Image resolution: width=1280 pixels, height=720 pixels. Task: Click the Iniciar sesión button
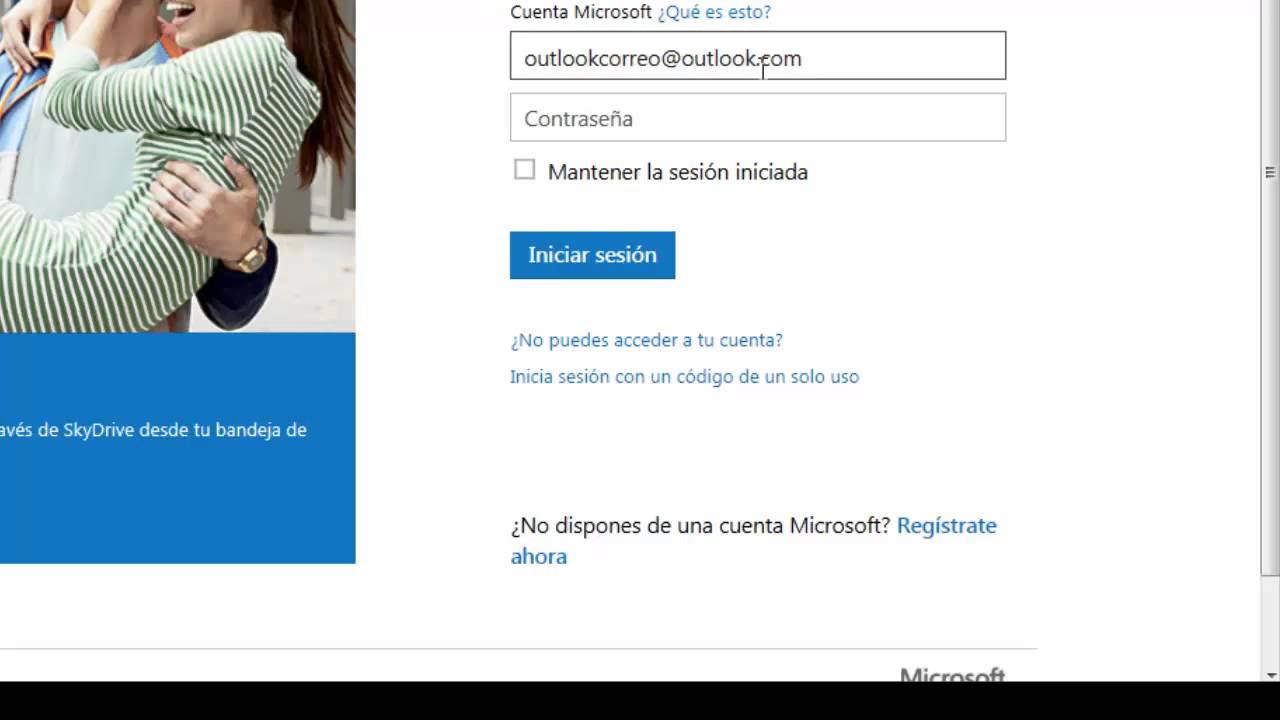592,255
